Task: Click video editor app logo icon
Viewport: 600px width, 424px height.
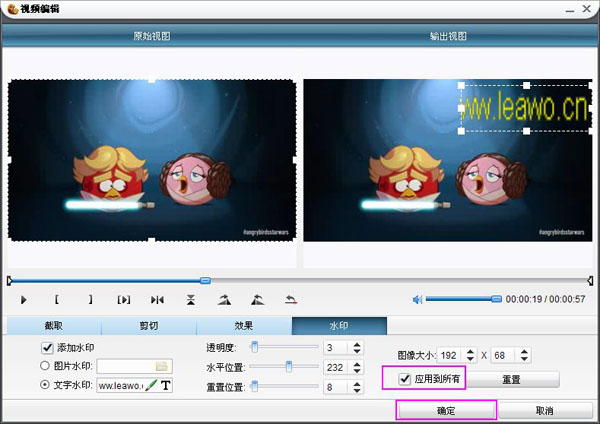Action: [x=13, y=8]
